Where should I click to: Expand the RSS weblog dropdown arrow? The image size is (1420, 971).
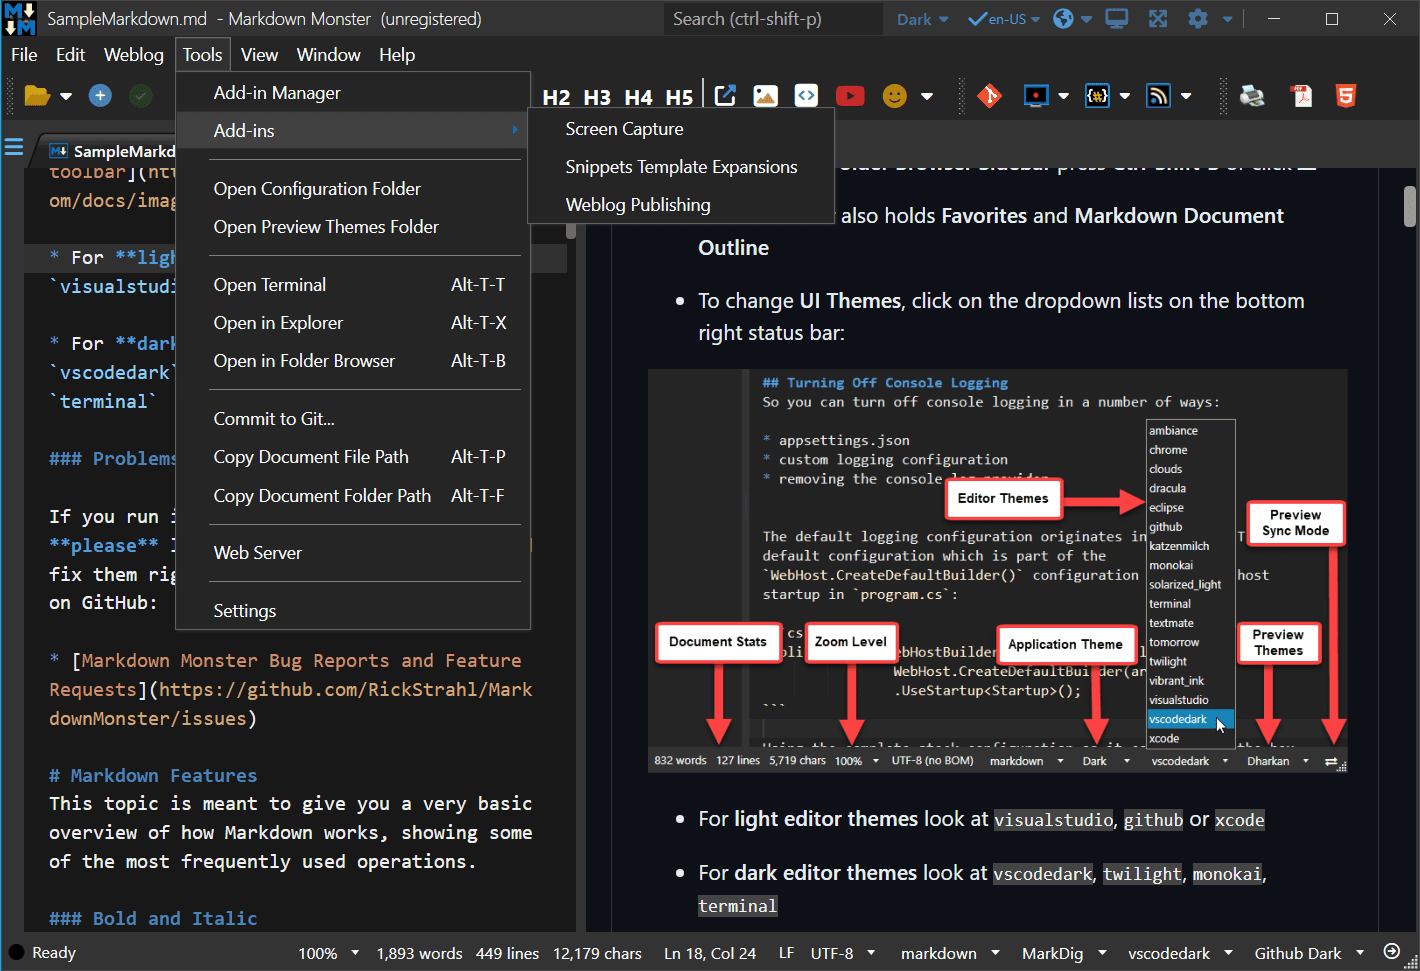click(1186, 97)
